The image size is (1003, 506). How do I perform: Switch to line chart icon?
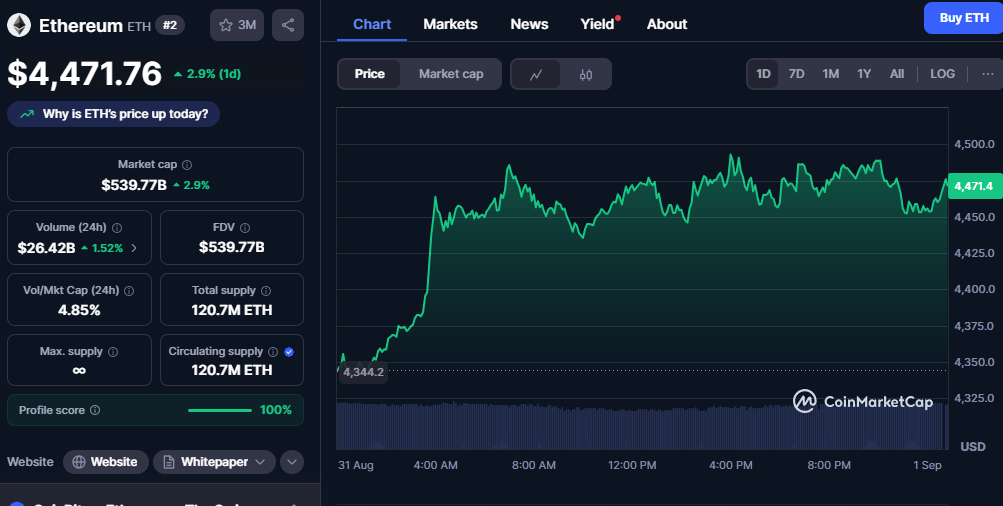pyautogui.click(x=536, y=74)
